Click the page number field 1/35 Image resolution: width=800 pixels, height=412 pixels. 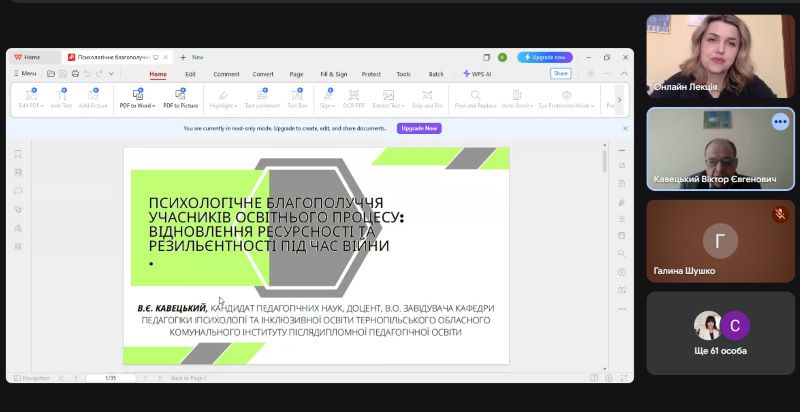[110, 378]
